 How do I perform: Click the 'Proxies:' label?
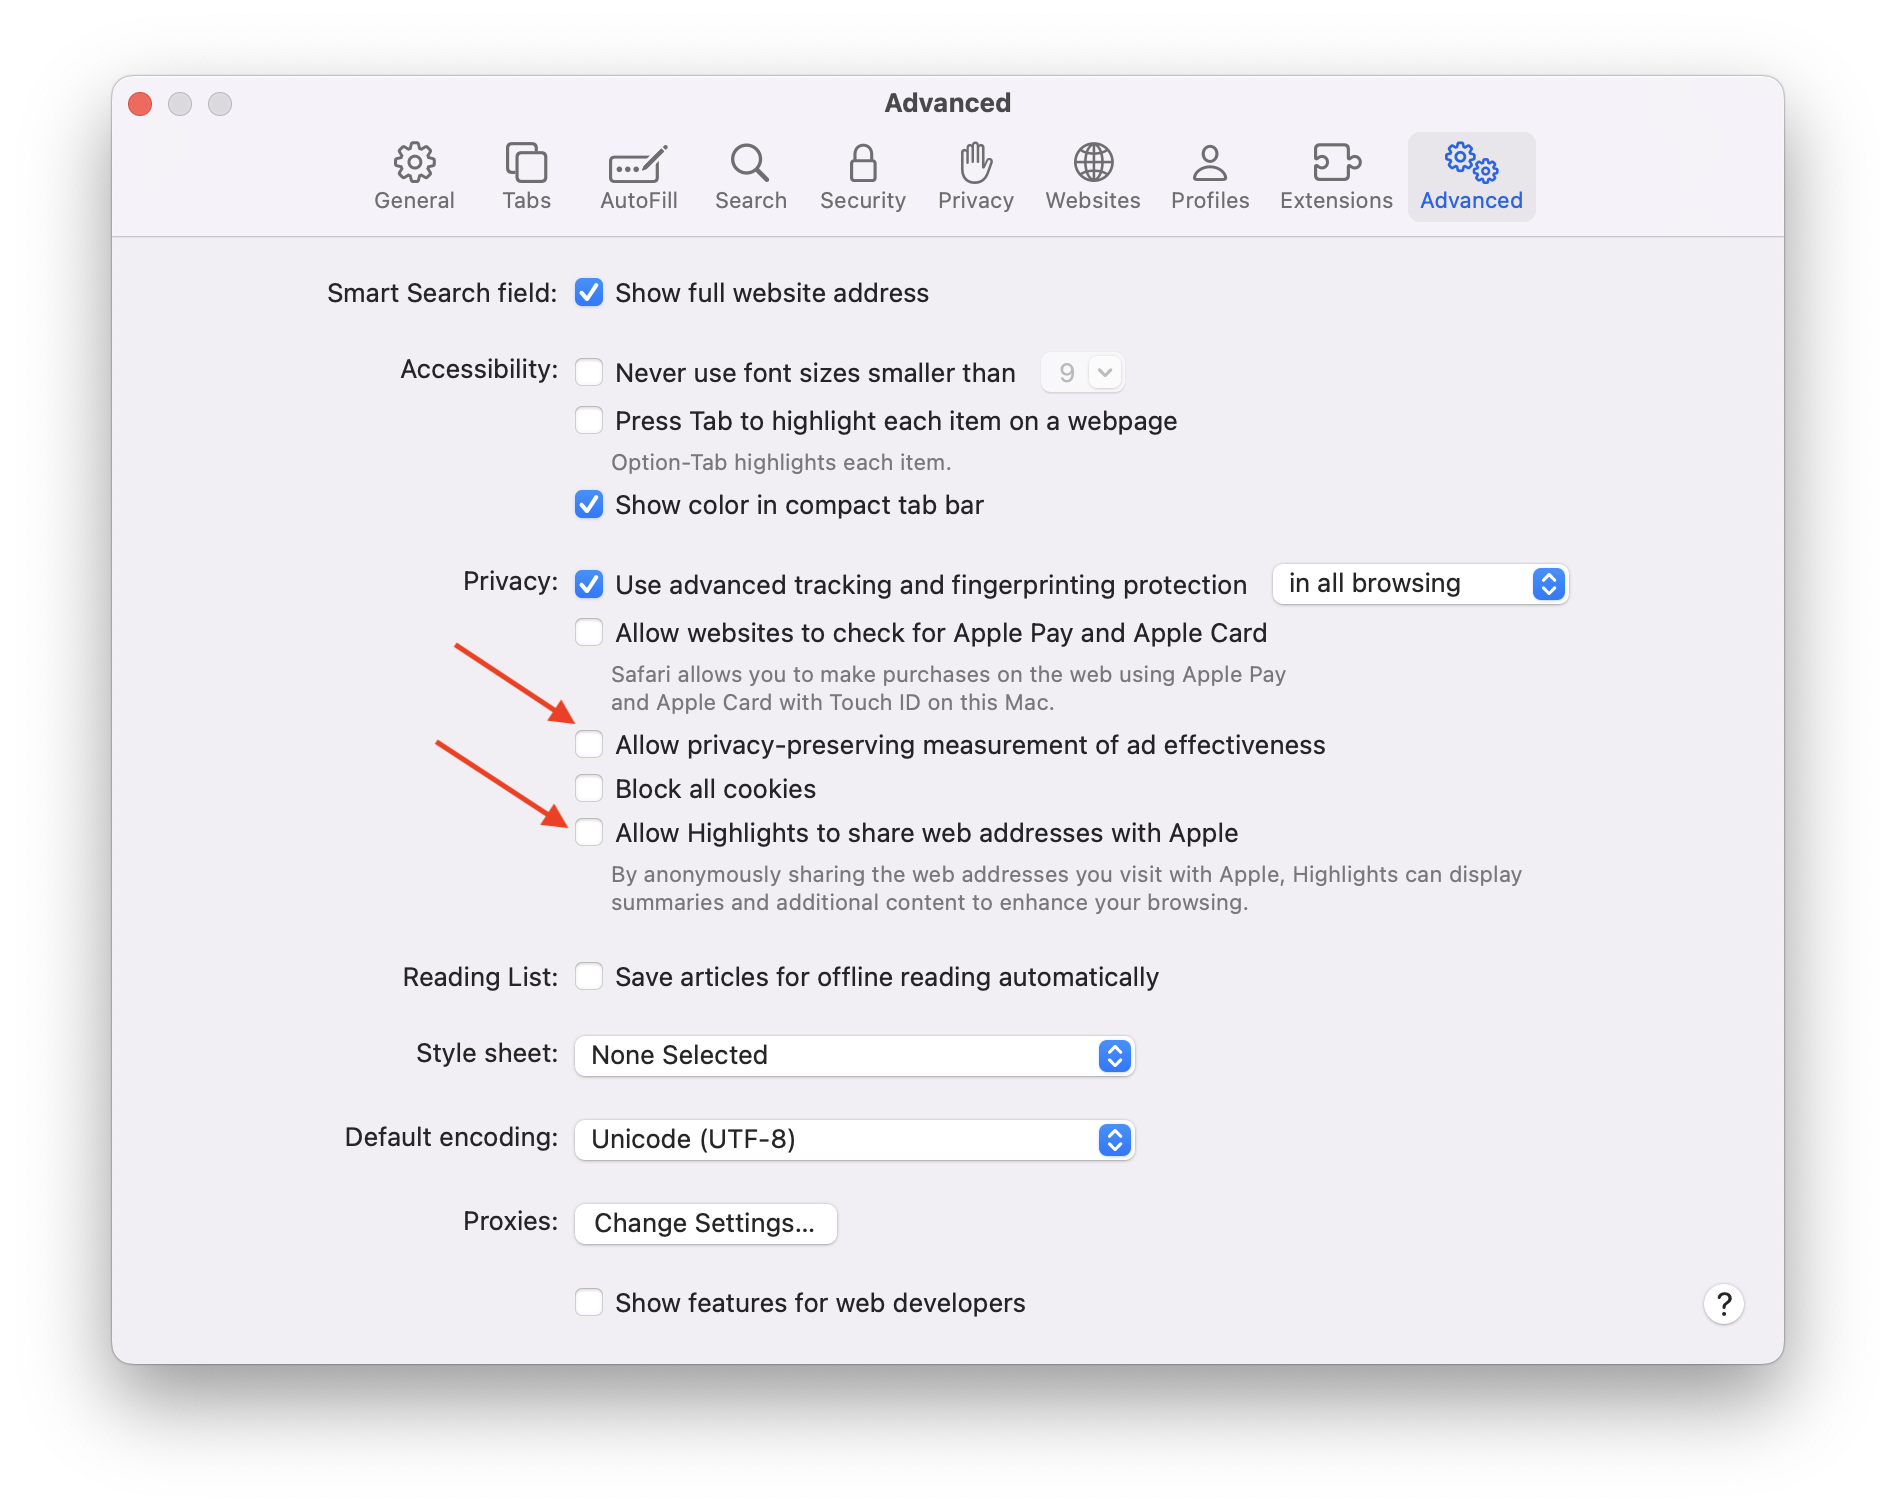pyautogui.click(x=510, y=1222)
